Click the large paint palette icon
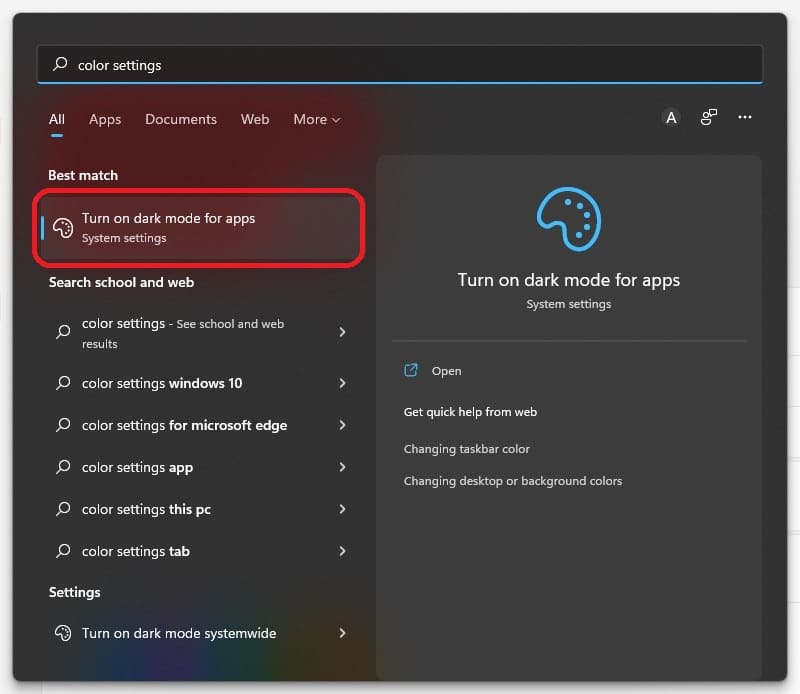The width and height of the screenshot is (800, 694). [x=568, y=221]
